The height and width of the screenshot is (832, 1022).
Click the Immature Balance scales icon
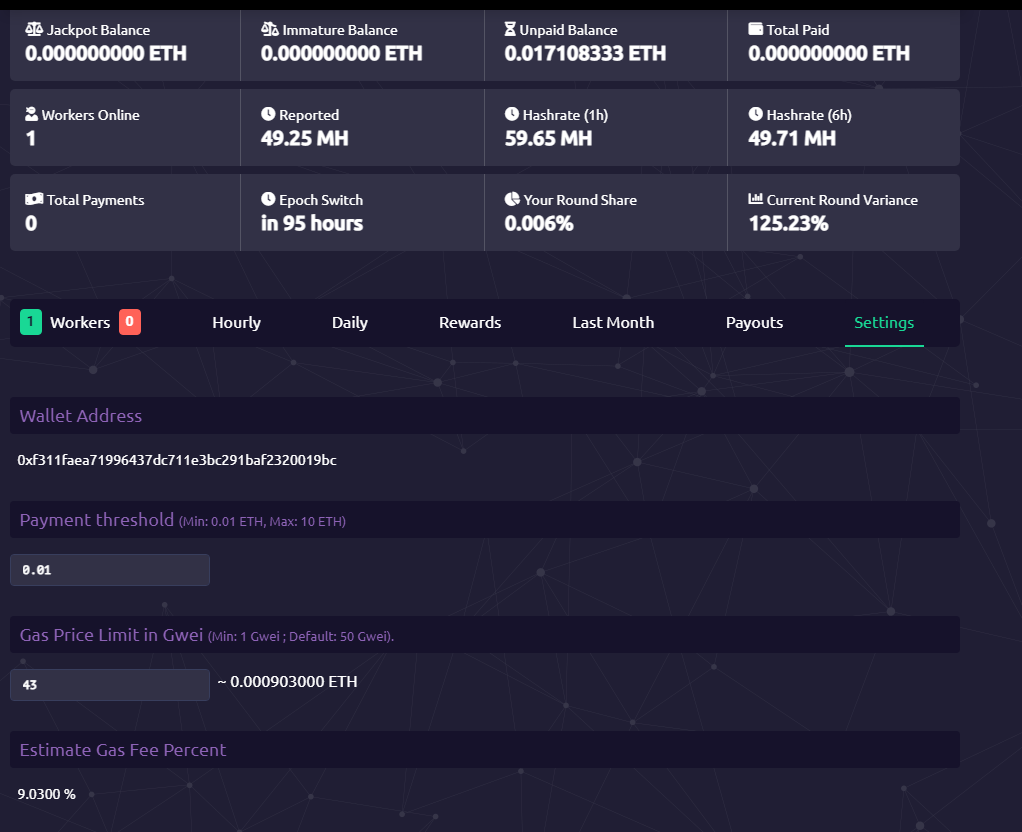tap(270, 30)
